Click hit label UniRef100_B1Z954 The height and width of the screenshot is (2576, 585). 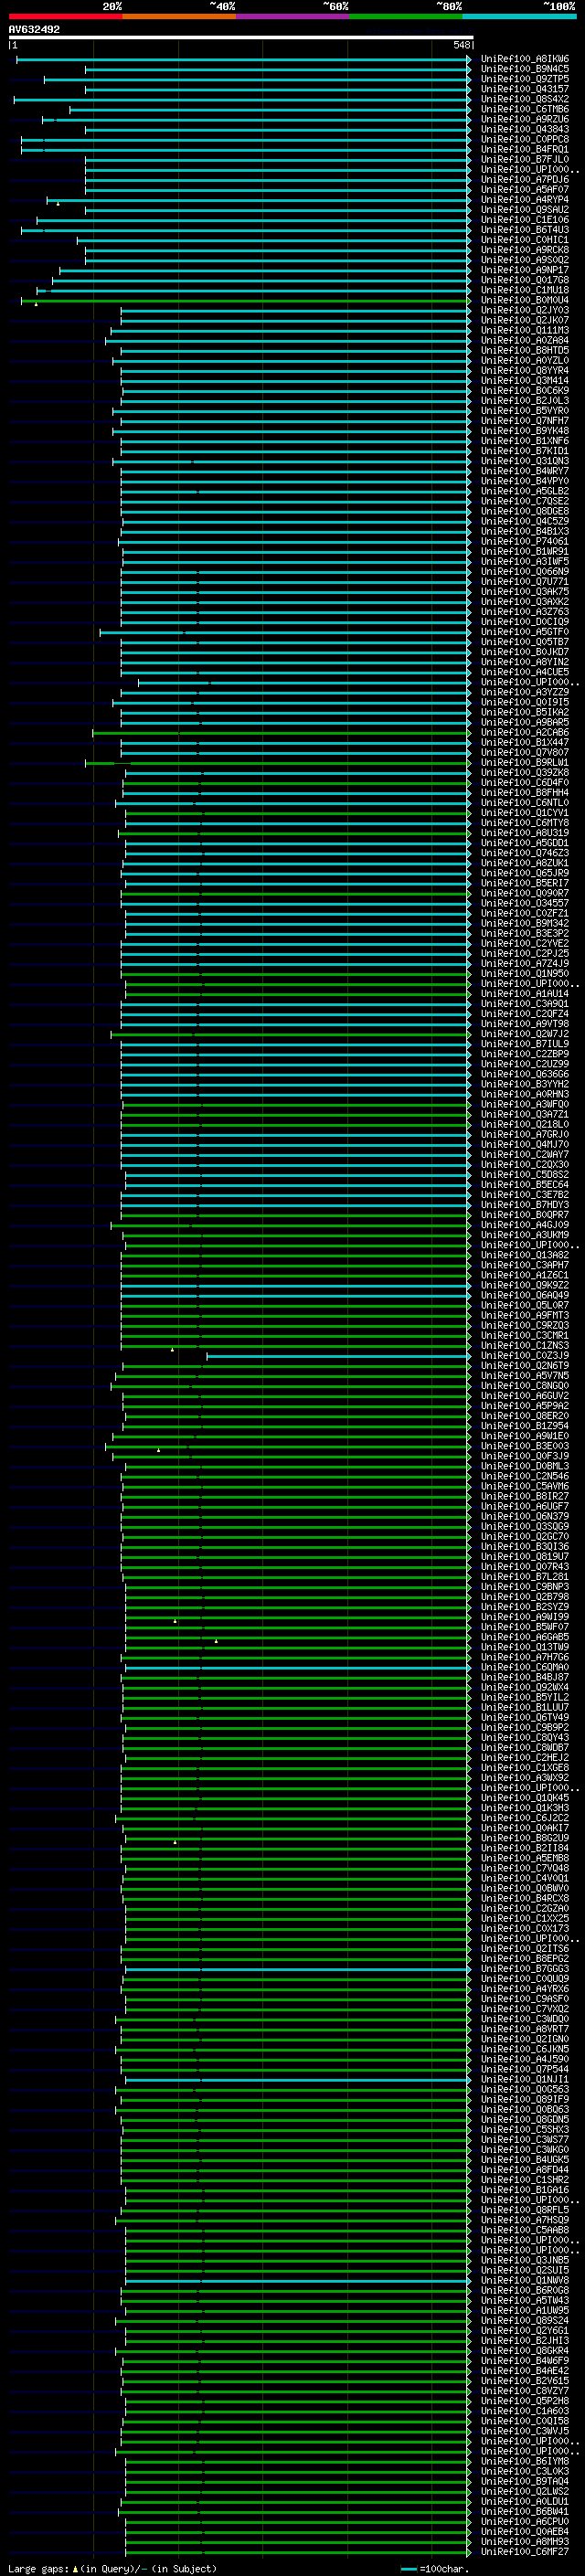(x=525, y=1425)
